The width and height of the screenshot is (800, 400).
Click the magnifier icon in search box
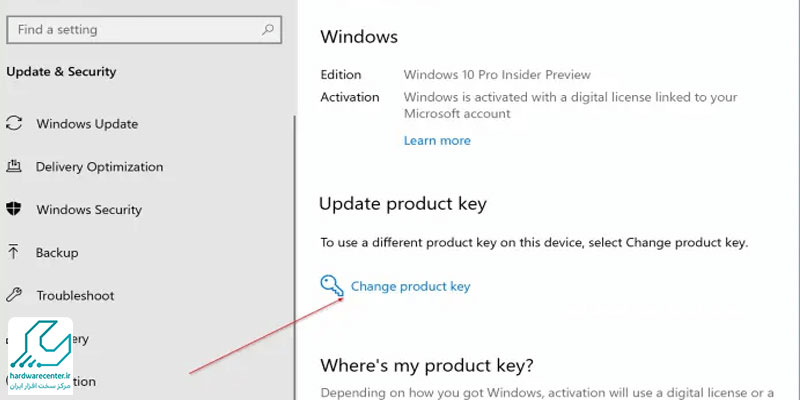(267, 30)
